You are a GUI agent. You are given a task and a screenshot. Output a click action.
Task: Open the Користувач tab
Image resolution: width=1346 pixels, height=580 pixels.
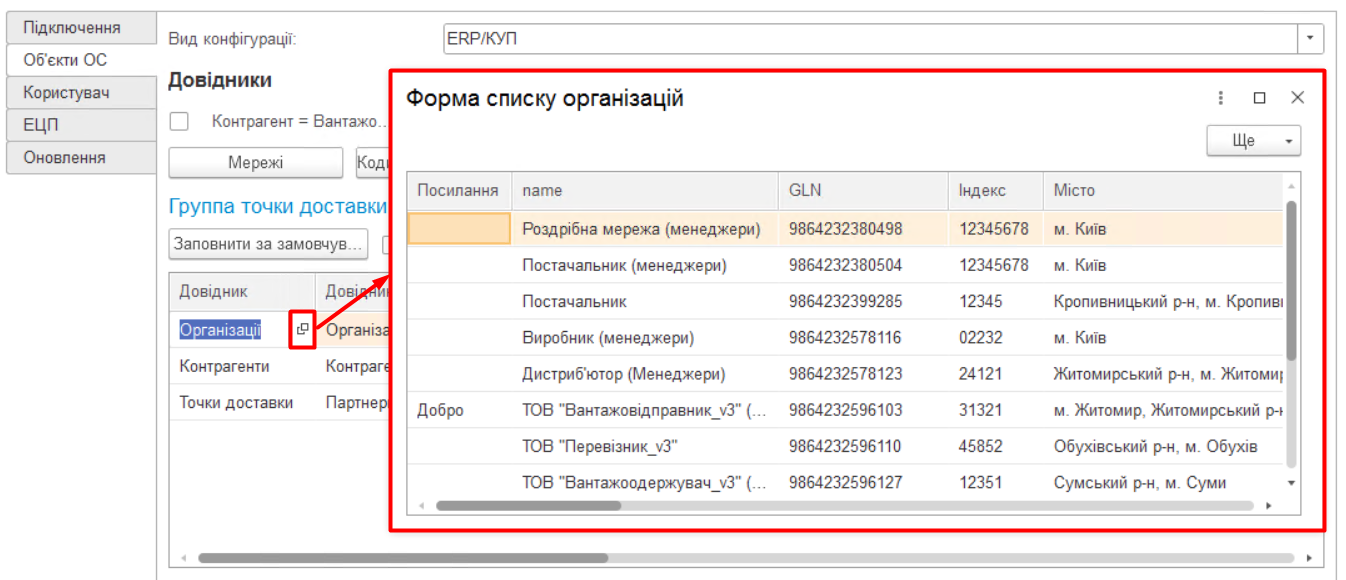(x=80, y=93)
